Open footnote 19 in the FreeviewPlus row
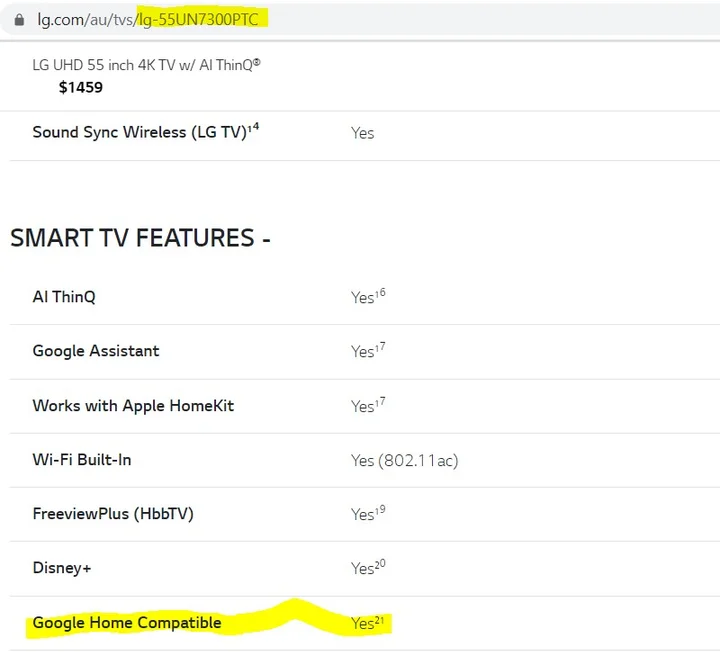720x655 pixels. coord(381,509)
